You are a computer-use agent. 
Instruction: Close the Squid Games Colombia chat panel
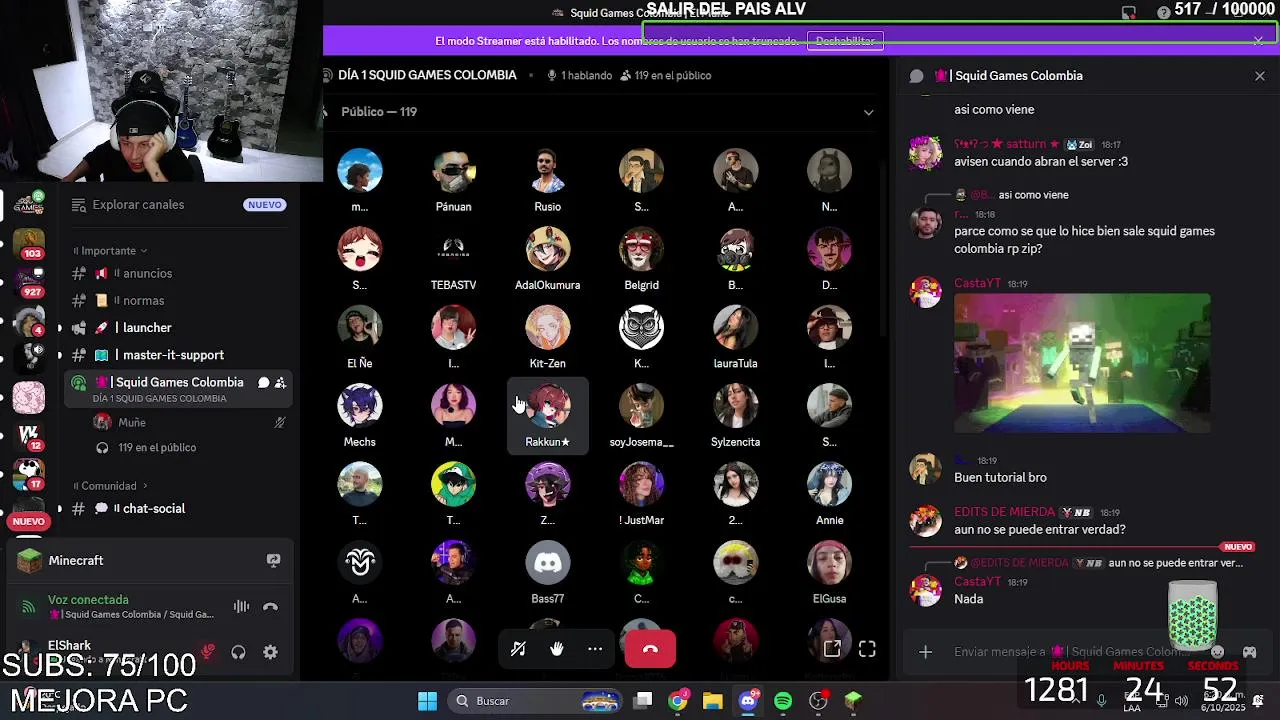click(1259, 76)
